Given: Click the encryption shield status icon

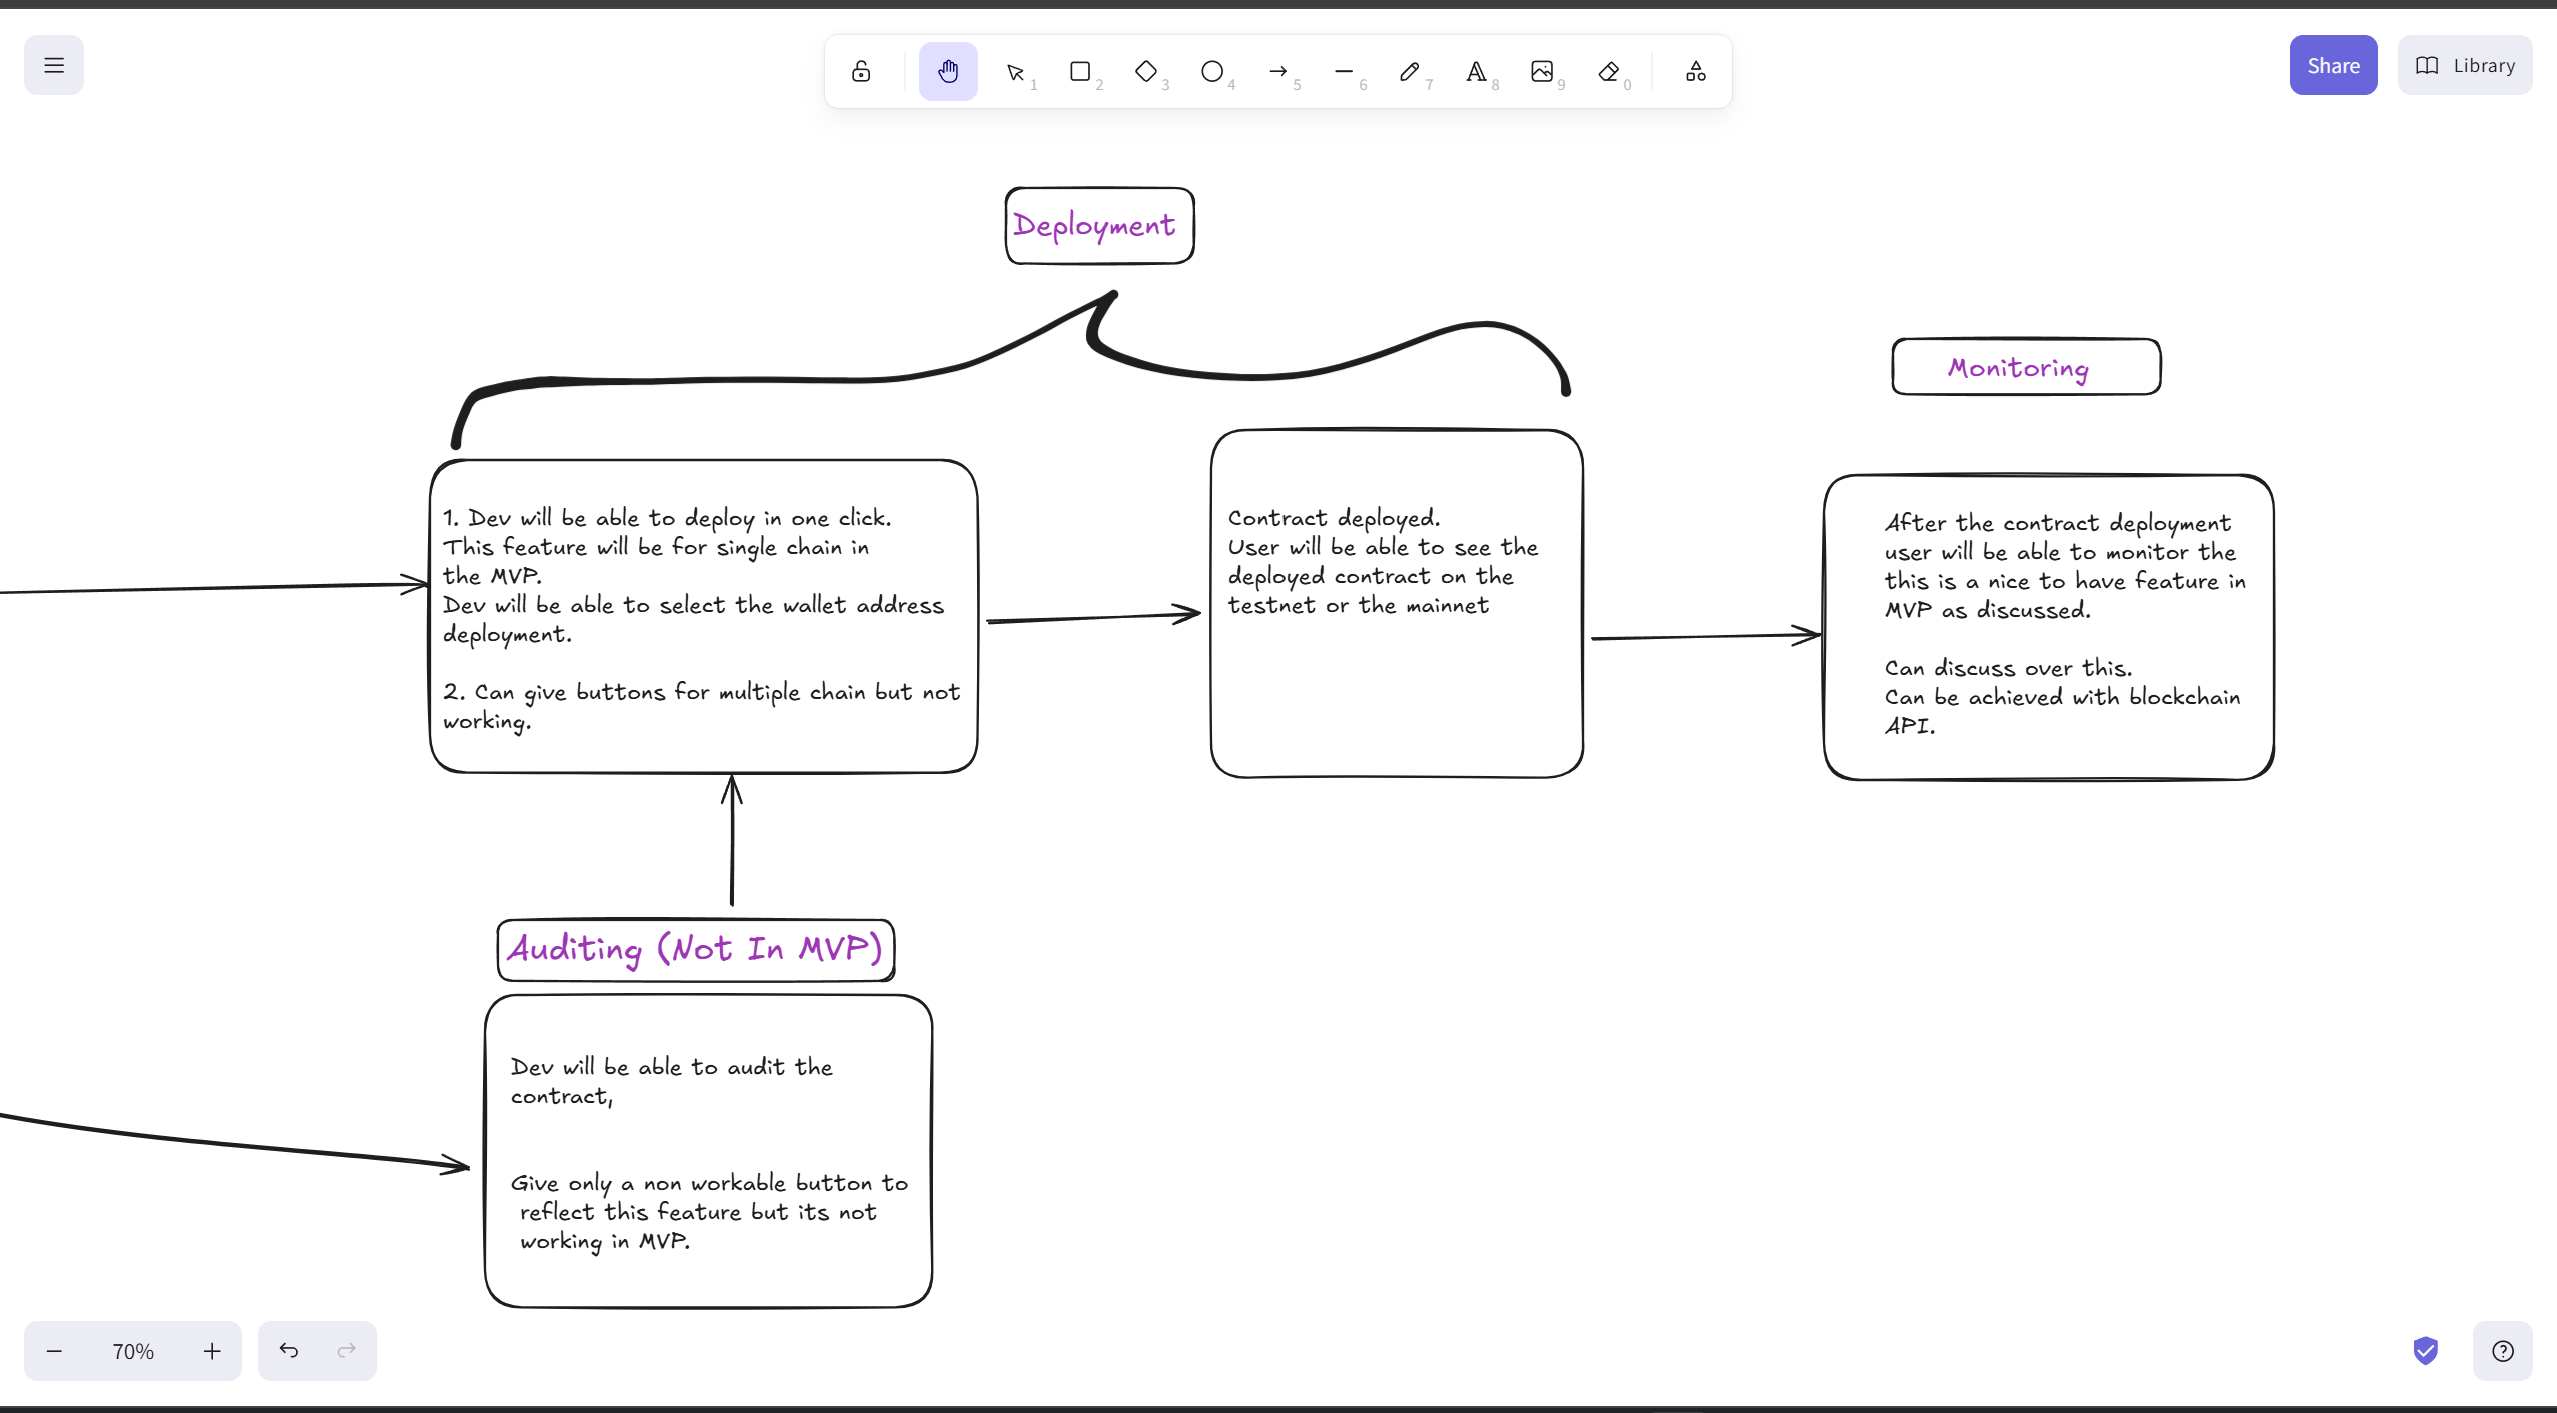Looking at the screenshot, I should pyautogui.click(x=2427, y=1350).
